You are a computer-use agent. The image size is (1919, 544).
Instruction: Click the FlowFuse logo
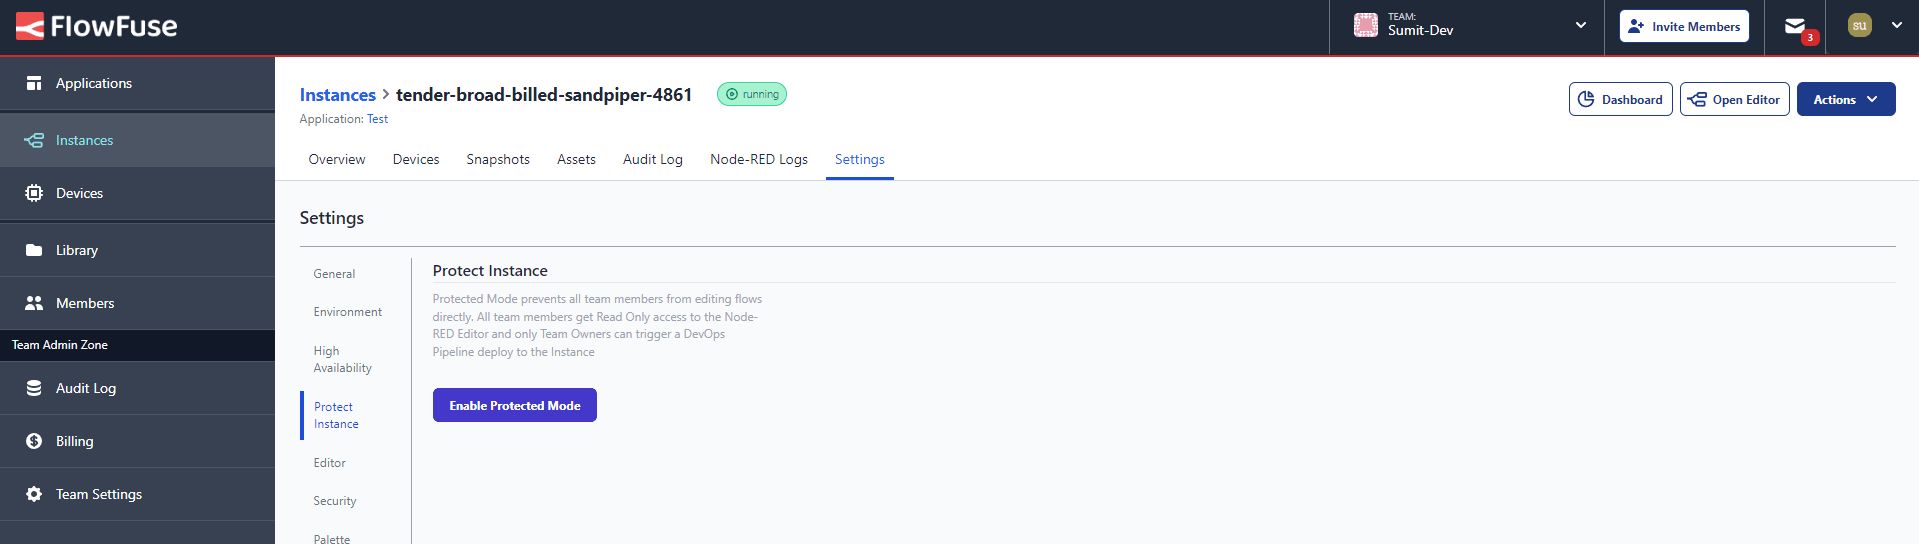pyautogui.click(x=96, y=27)
